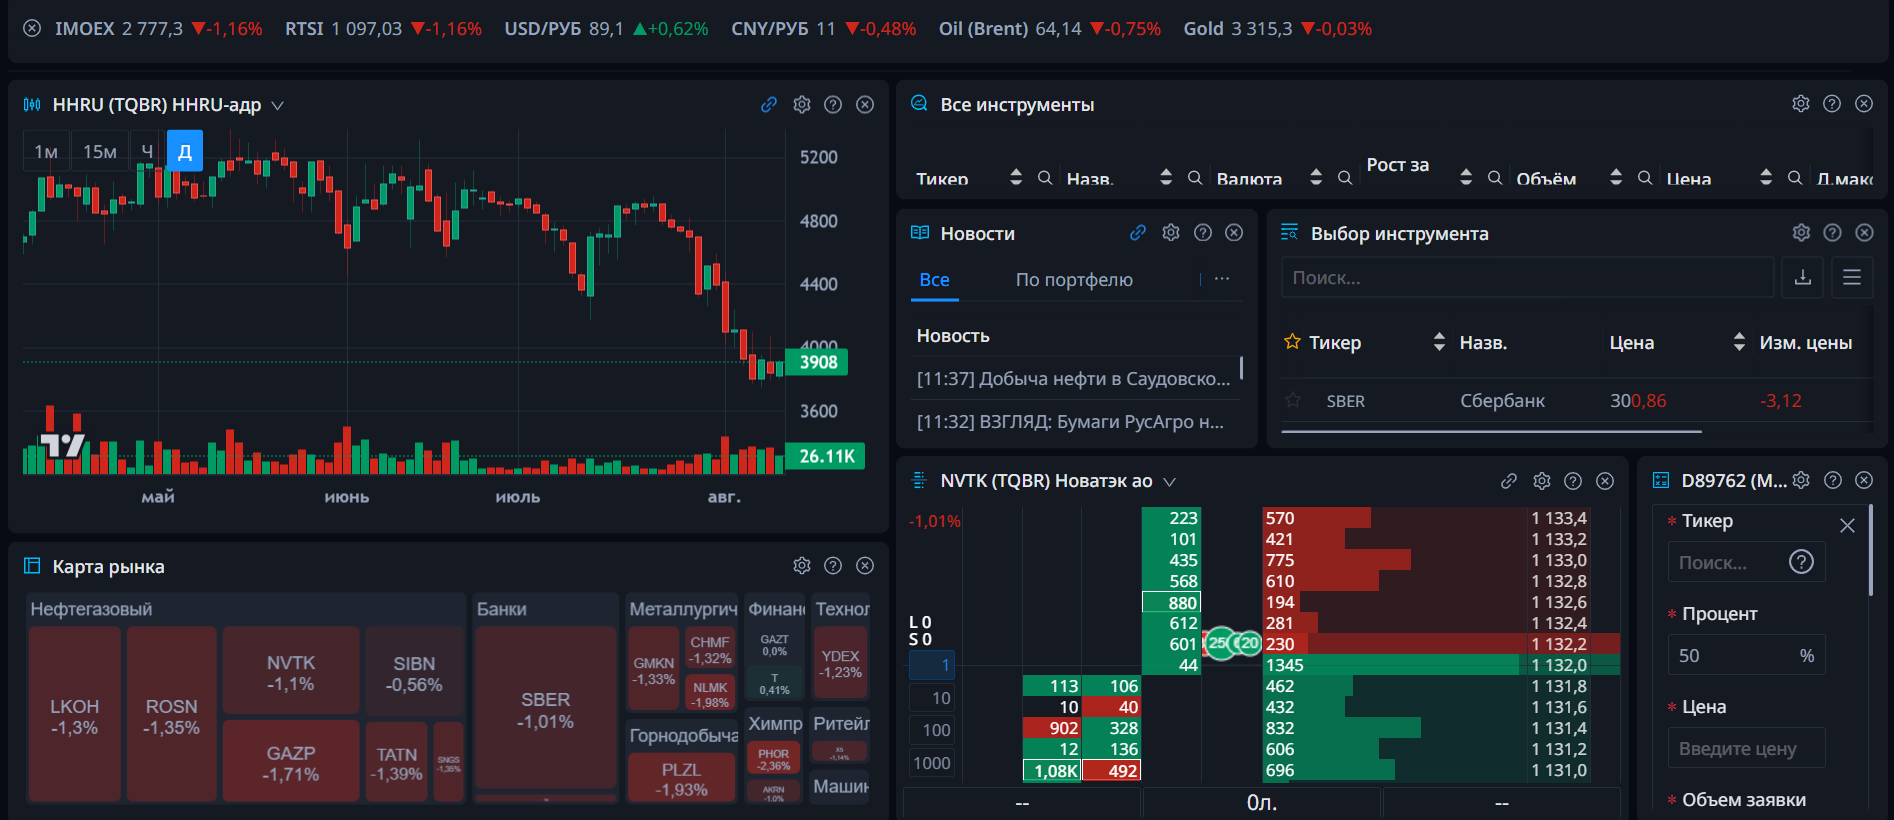The image size is (1894, 820).
Task: Click the link icon in NVTK order book header
Action: (x=1509, y=481)
